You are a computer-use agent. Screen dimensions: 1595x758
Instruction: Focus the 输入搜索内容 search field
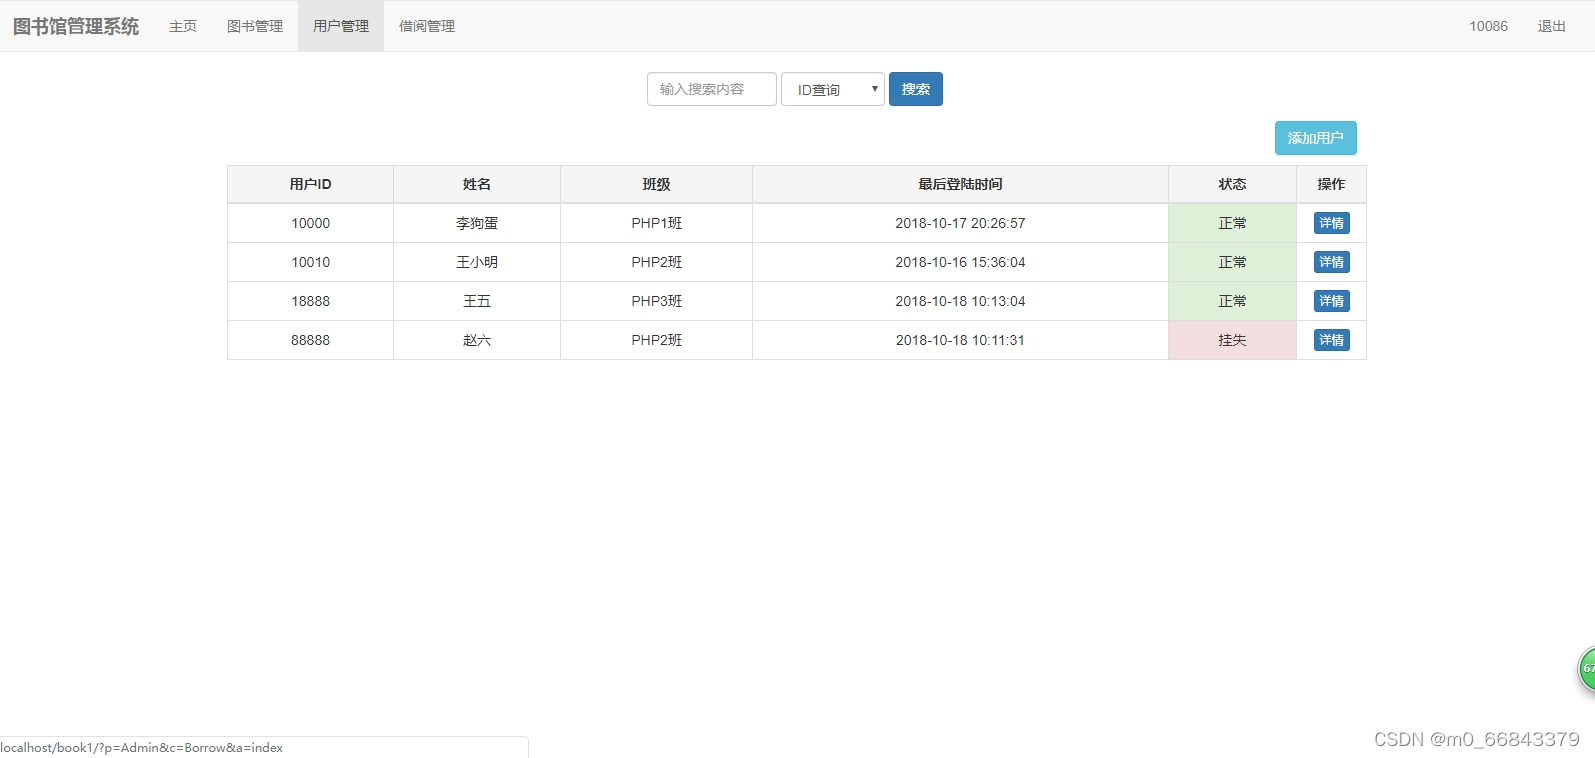click(712, 89)
